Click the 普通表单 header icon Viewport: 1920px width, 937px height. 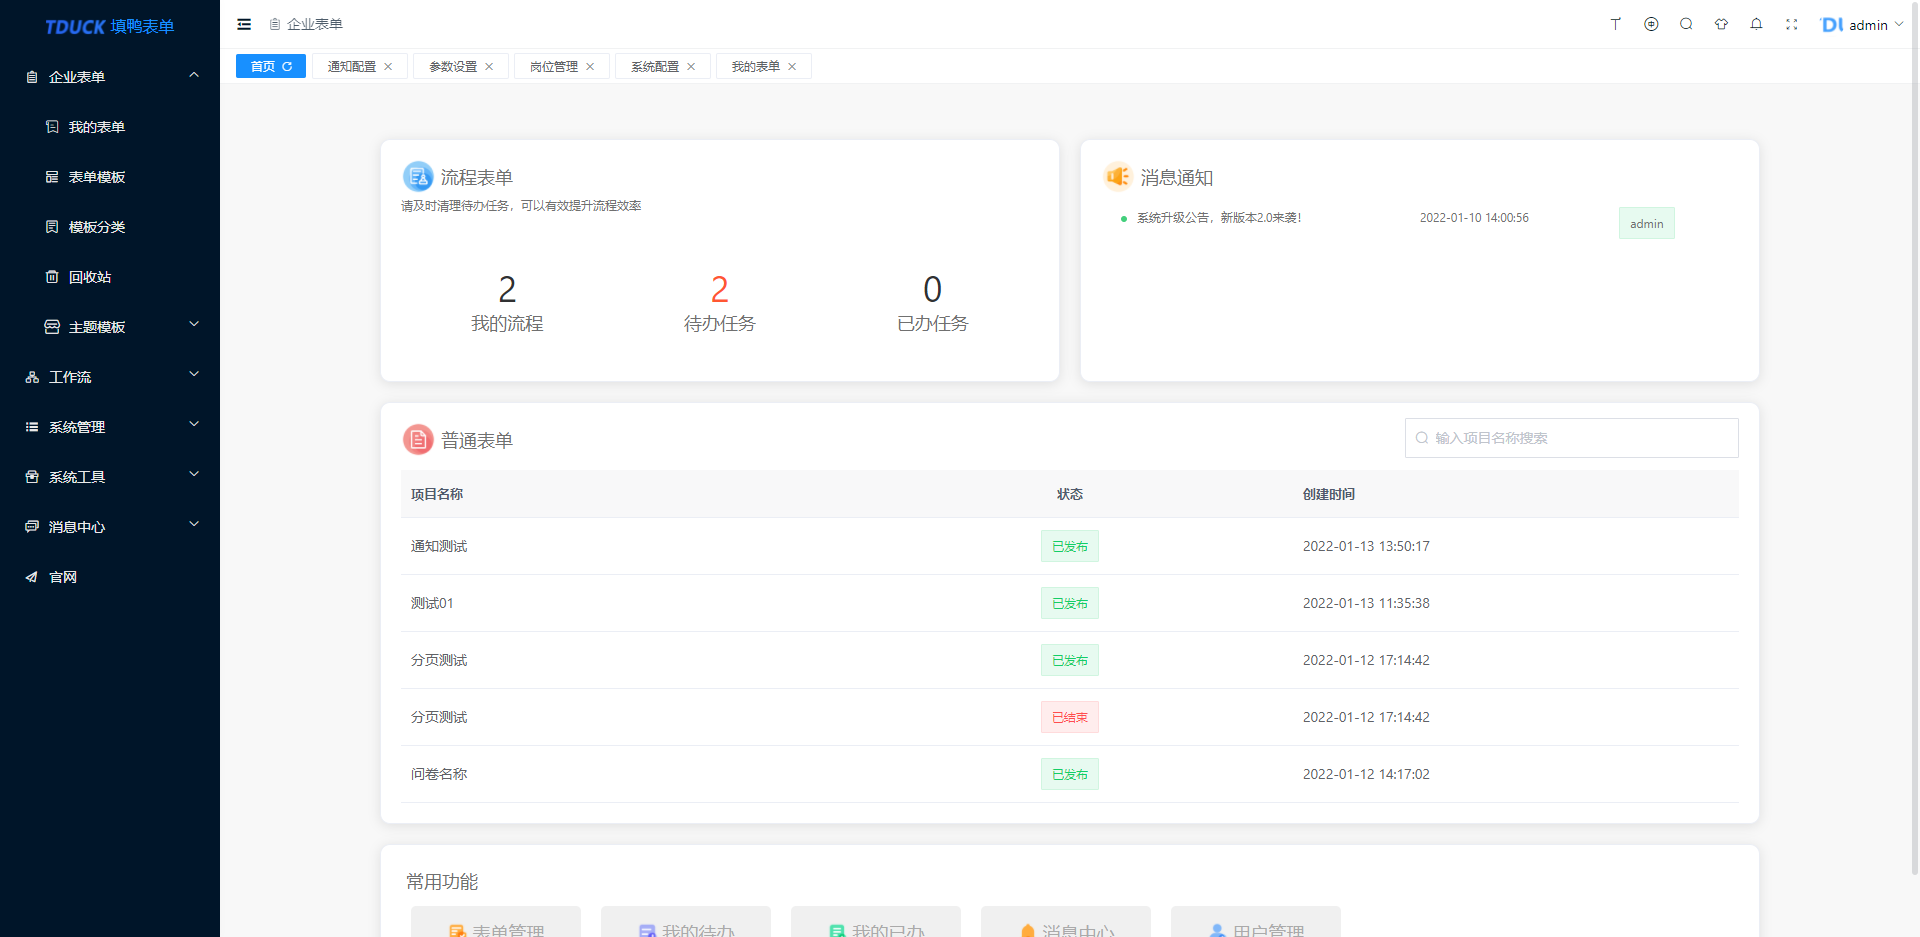(418, 439)
